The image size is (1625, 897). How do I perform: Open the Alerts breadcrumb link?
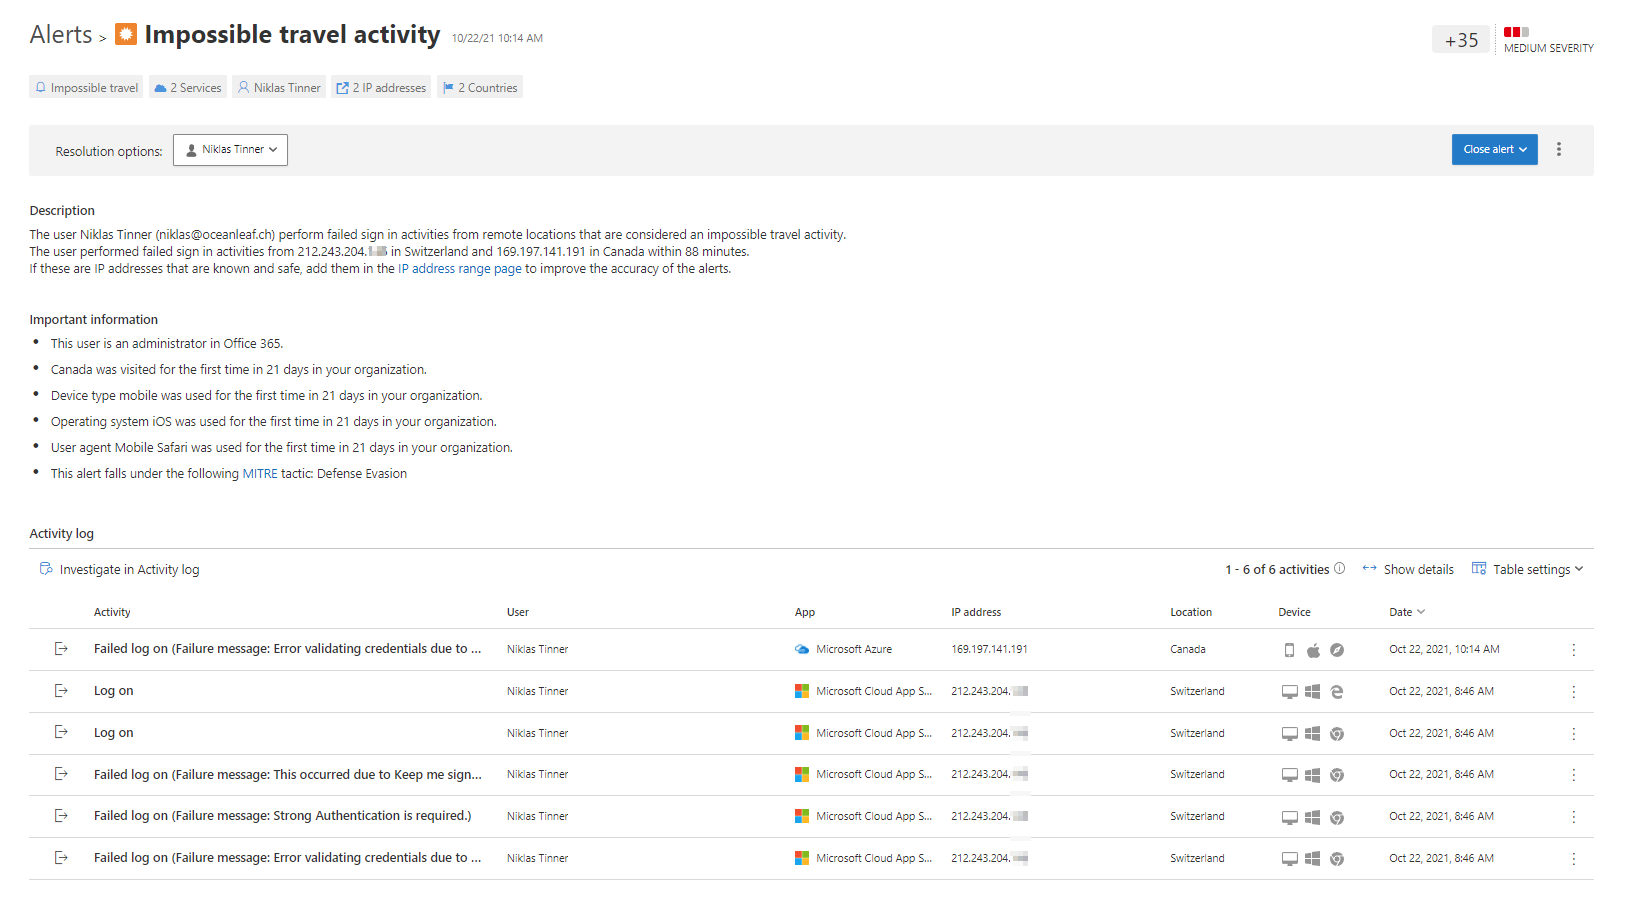click(x=61, y=35)
